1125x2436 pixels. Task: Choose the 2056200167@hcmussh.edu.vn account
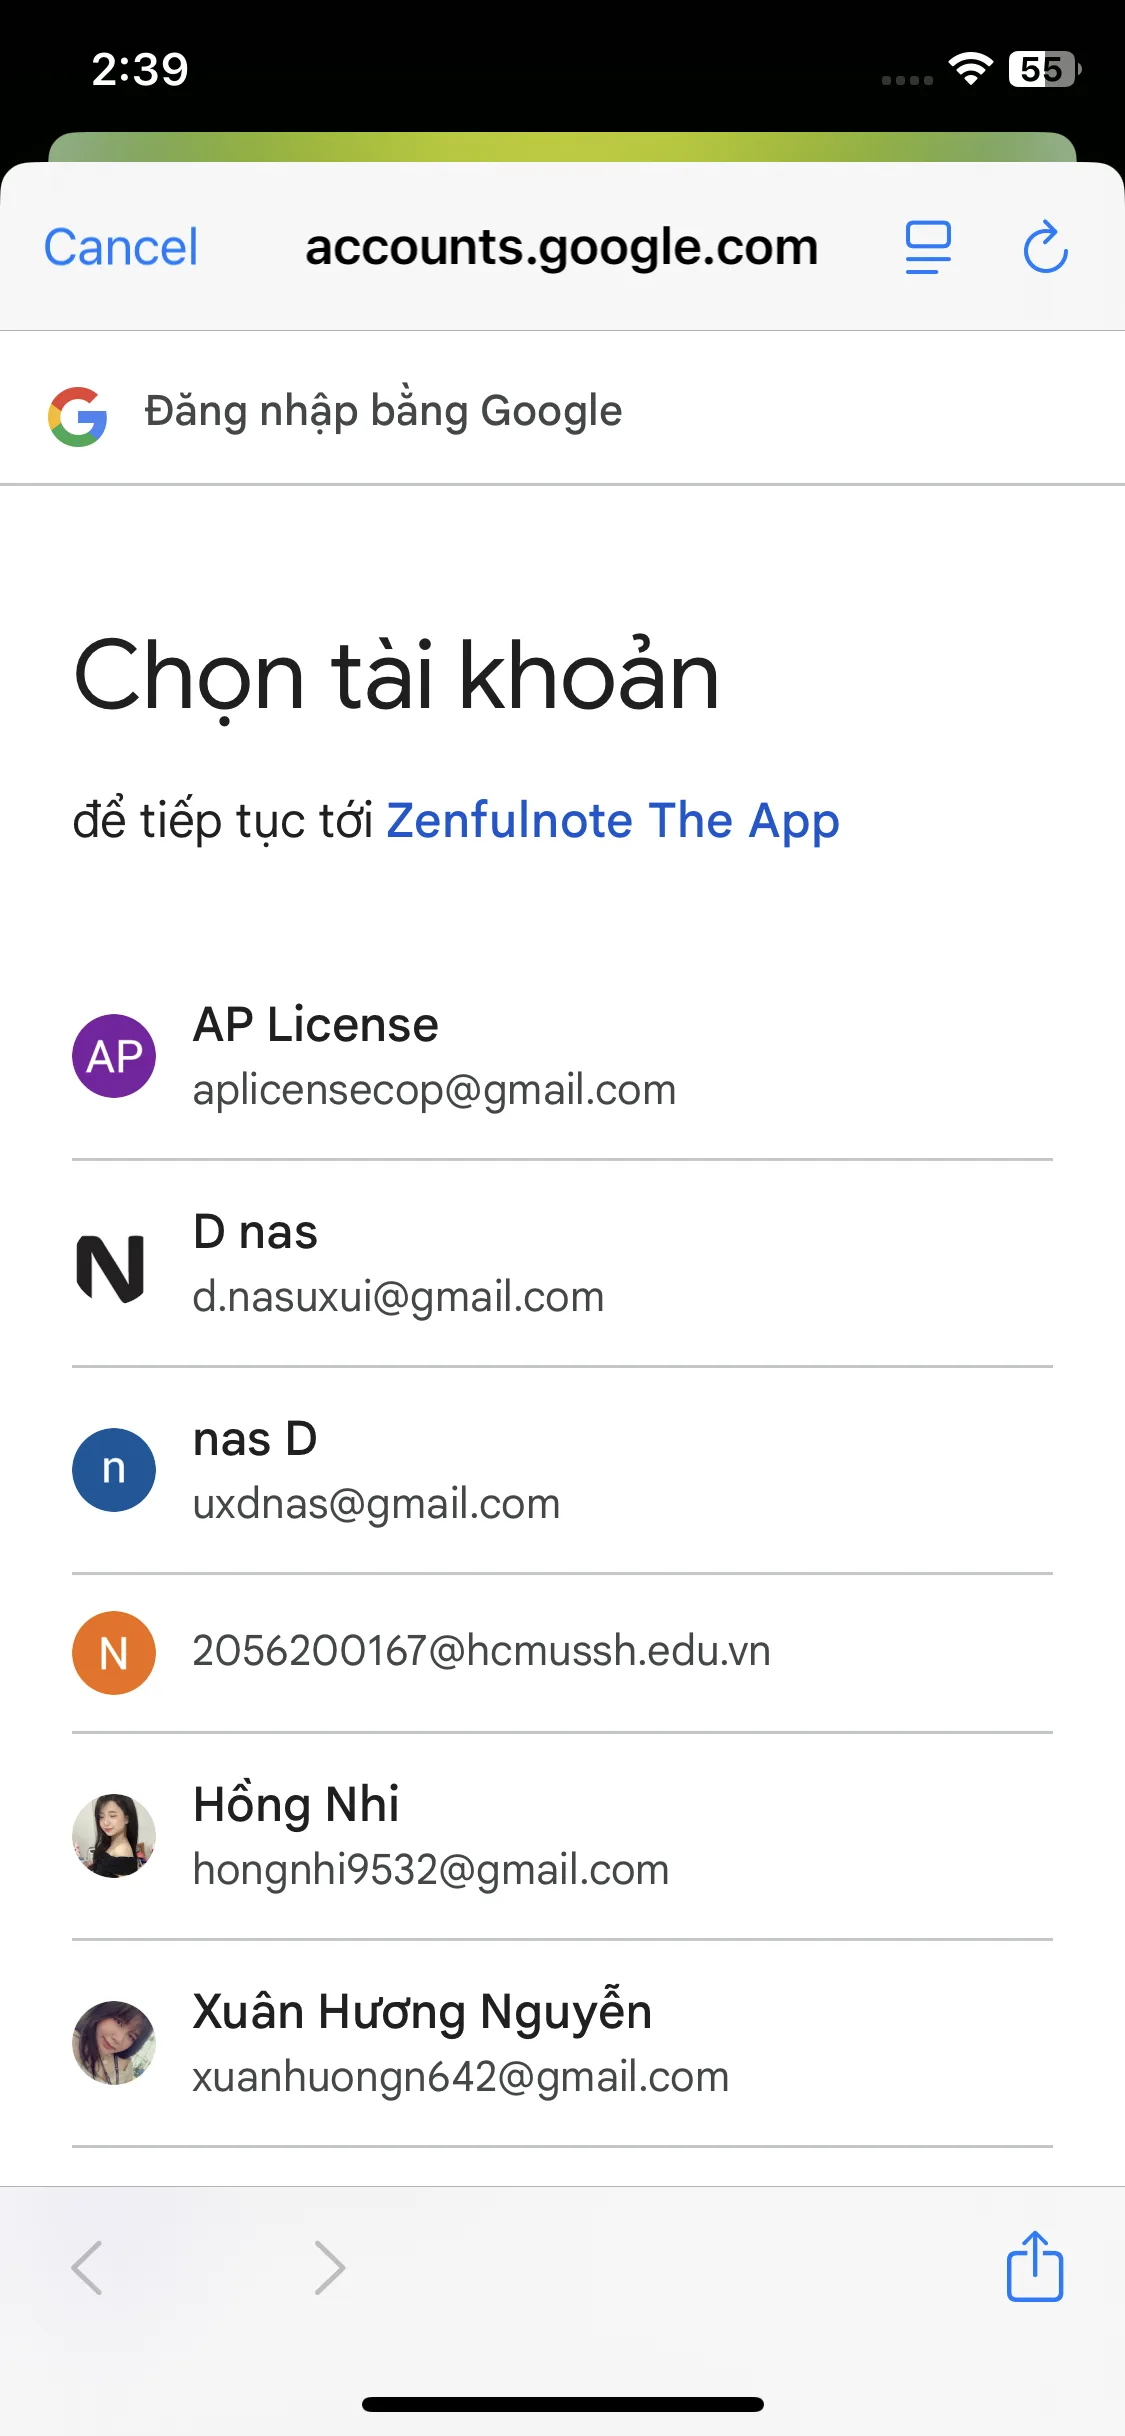pyautogui.click(x=562, y=1653)
